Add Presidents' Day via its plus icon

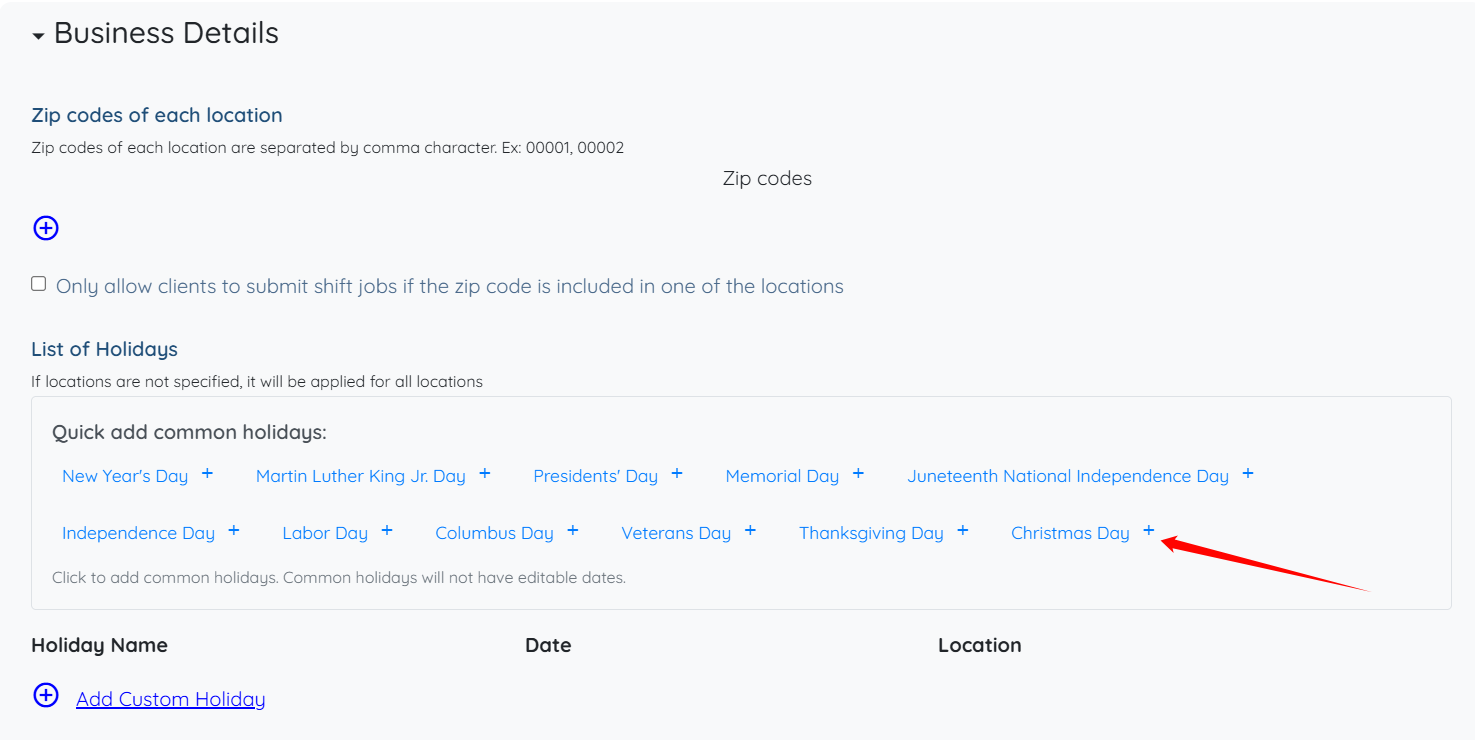677,474
